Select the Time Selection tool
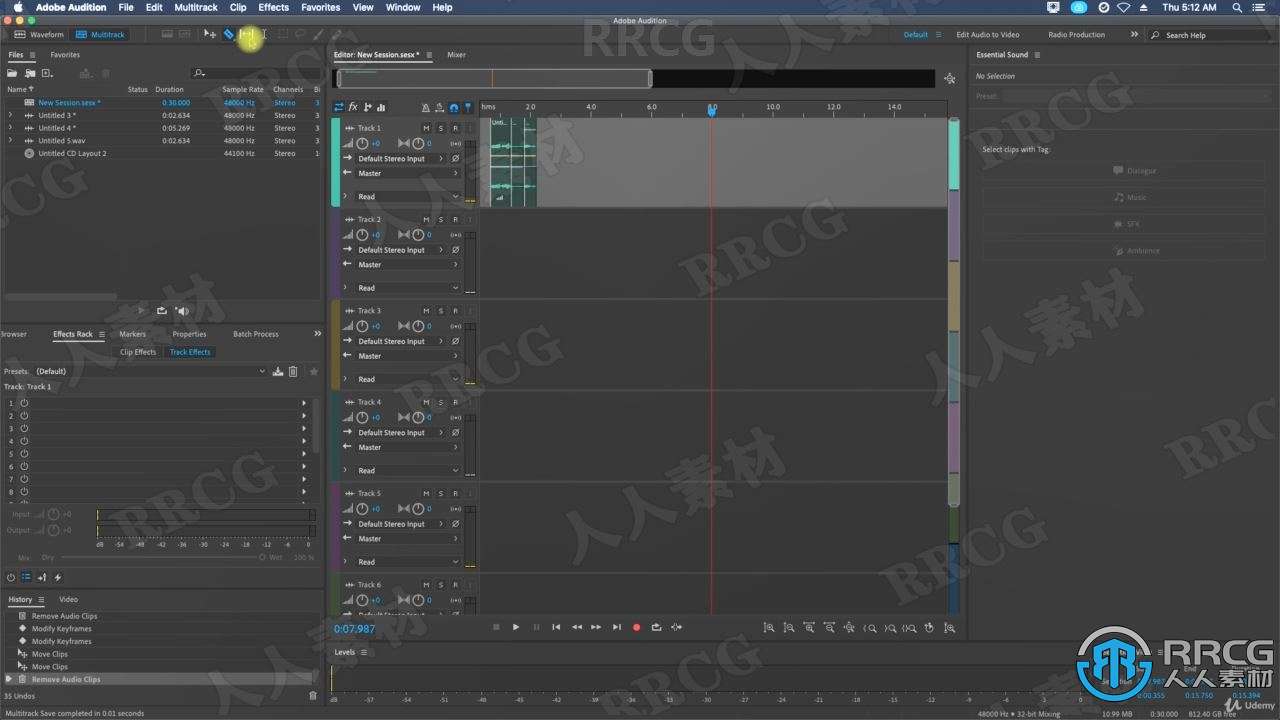 [x=264, y=34]
